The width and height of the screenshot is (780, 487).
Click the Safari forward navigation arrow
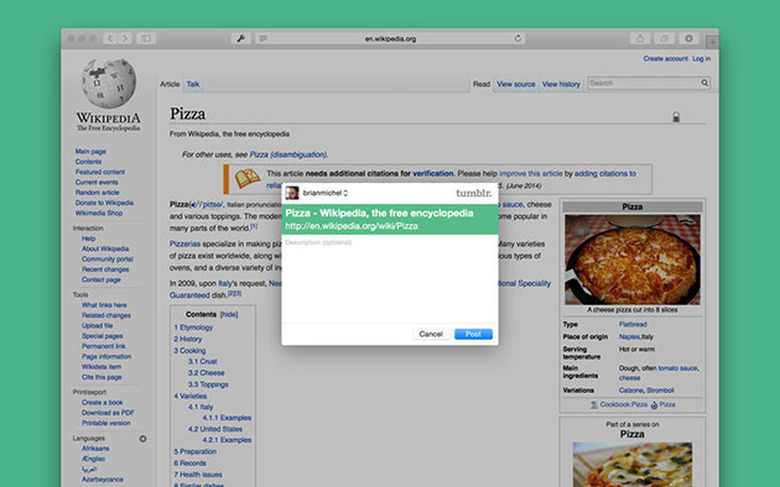tap(125, 38)
